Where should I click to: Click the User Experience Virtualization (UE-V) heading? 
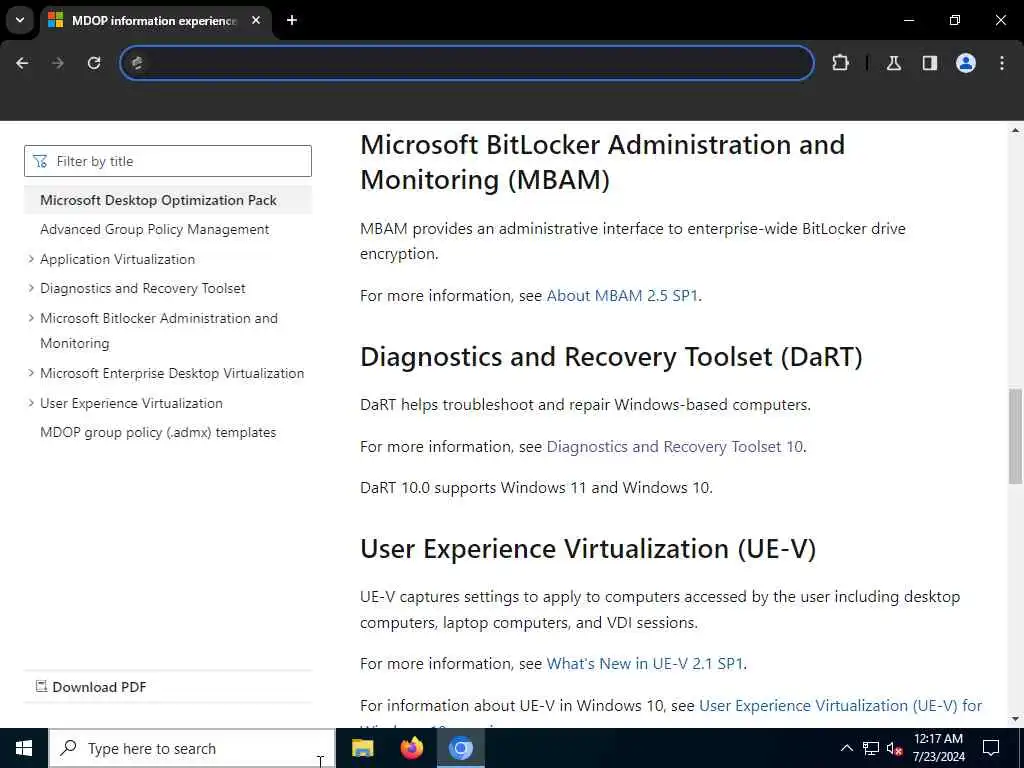click(x=588, y=549)
